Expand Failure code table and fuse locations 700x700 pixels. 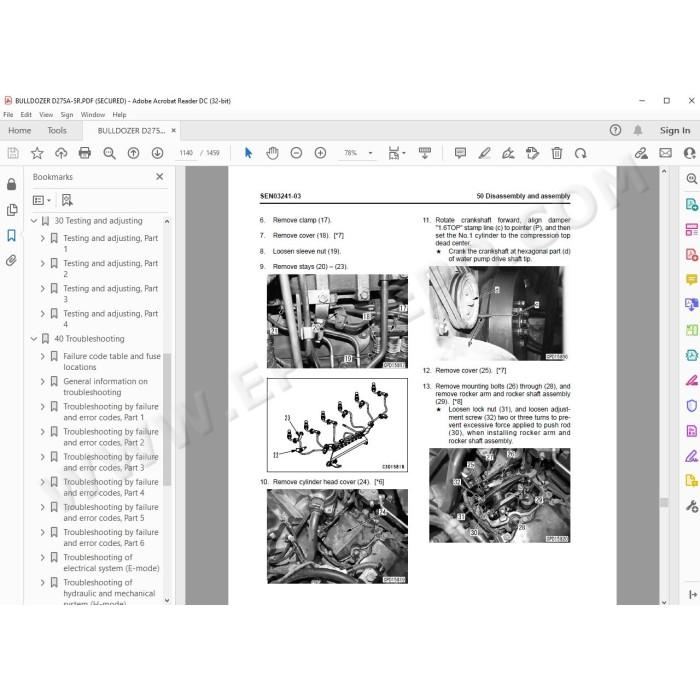43,356
